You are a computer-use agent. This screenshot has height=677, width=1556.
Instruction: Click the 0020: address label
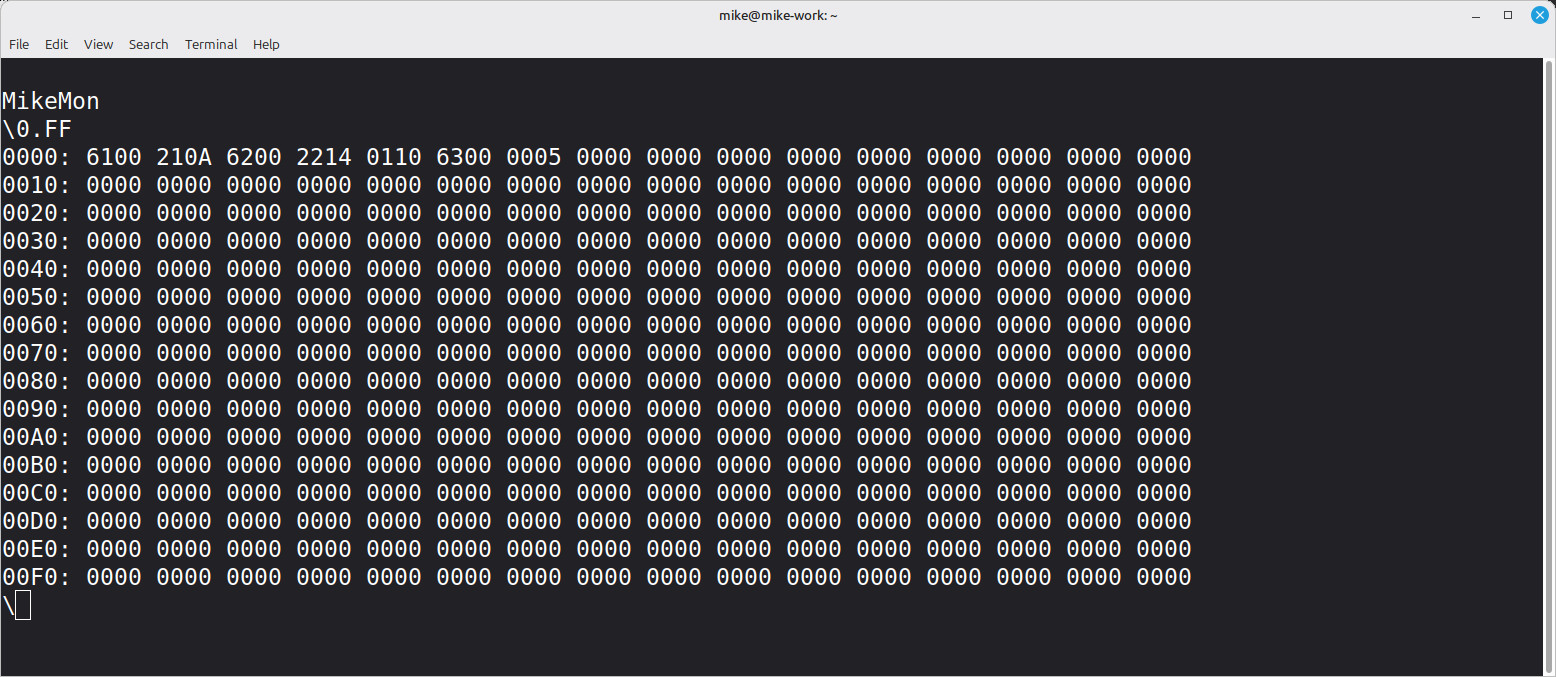point(37,213)
